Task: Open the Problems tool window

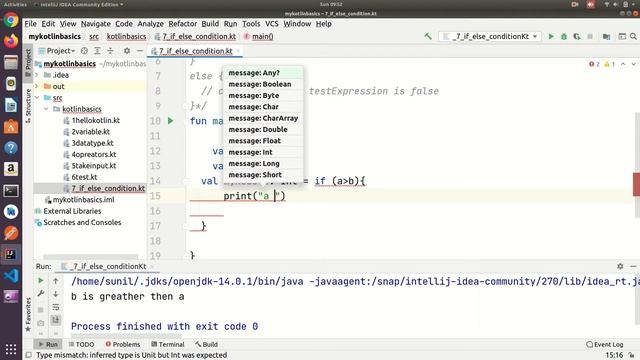Action: pos(122,344)
